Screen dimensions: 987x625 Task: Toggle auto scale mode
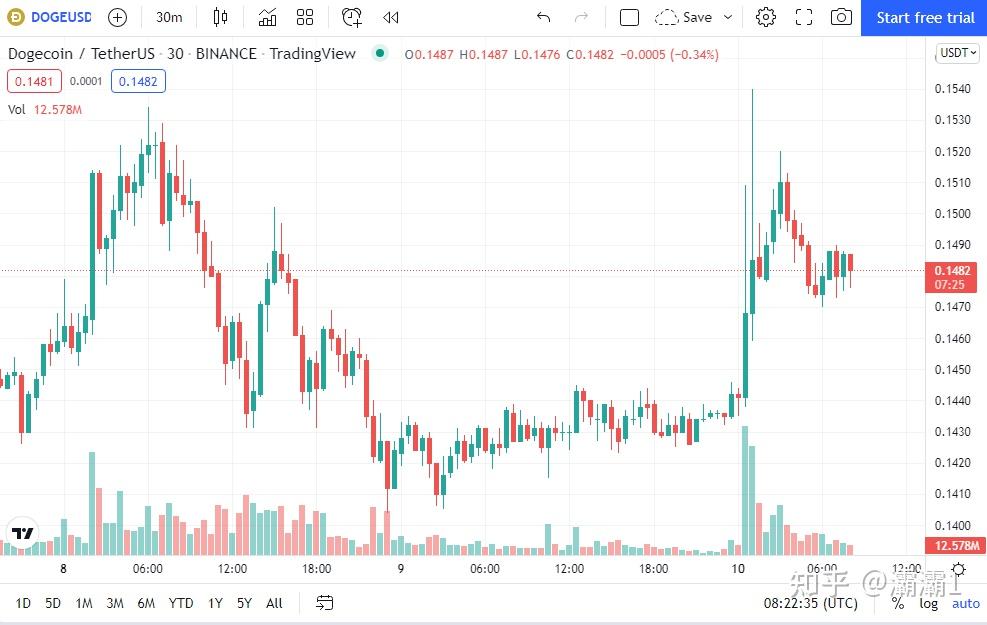[x=966, y=603]
